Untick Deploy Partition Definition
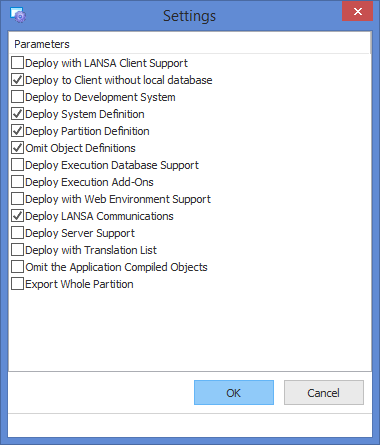The width and height of the screenshot is (380, 445). [17, 131]
